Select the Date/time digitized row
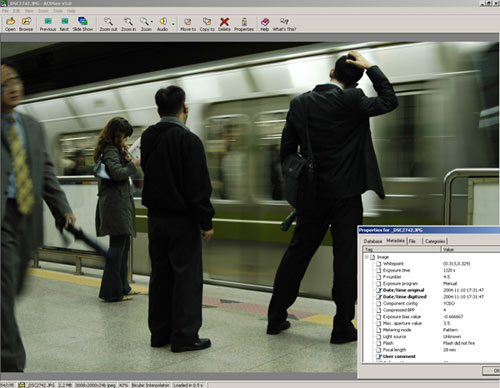This screenshot has width=500, height=388. pyautogui.click(x=437, y=297)
